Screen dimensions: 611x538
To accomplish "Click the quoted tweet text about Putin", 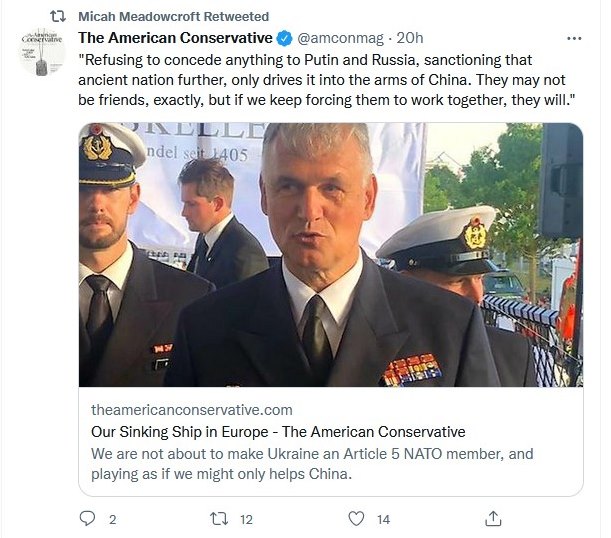I will pos(327,80).
